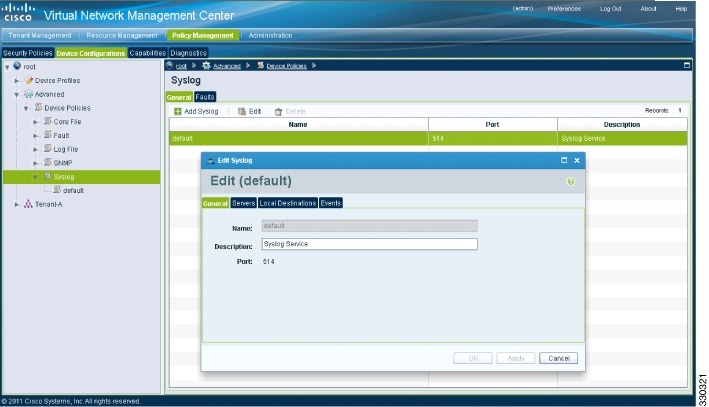Close the Edit Syslog dialog
Viewport: 709px width, 407px height.
point(577,160)
